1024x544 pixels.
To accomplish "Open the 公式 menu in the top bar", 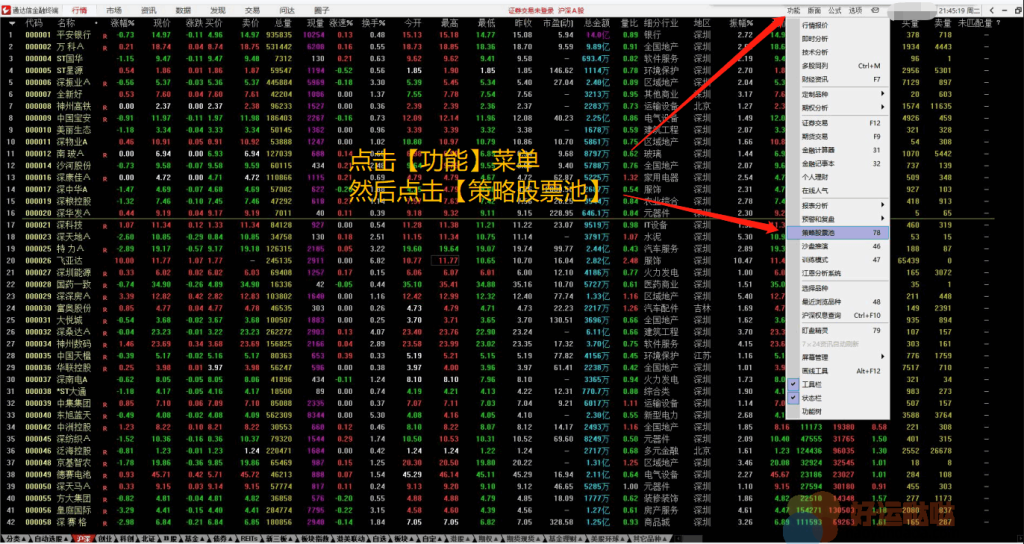I will click(835, 10).
